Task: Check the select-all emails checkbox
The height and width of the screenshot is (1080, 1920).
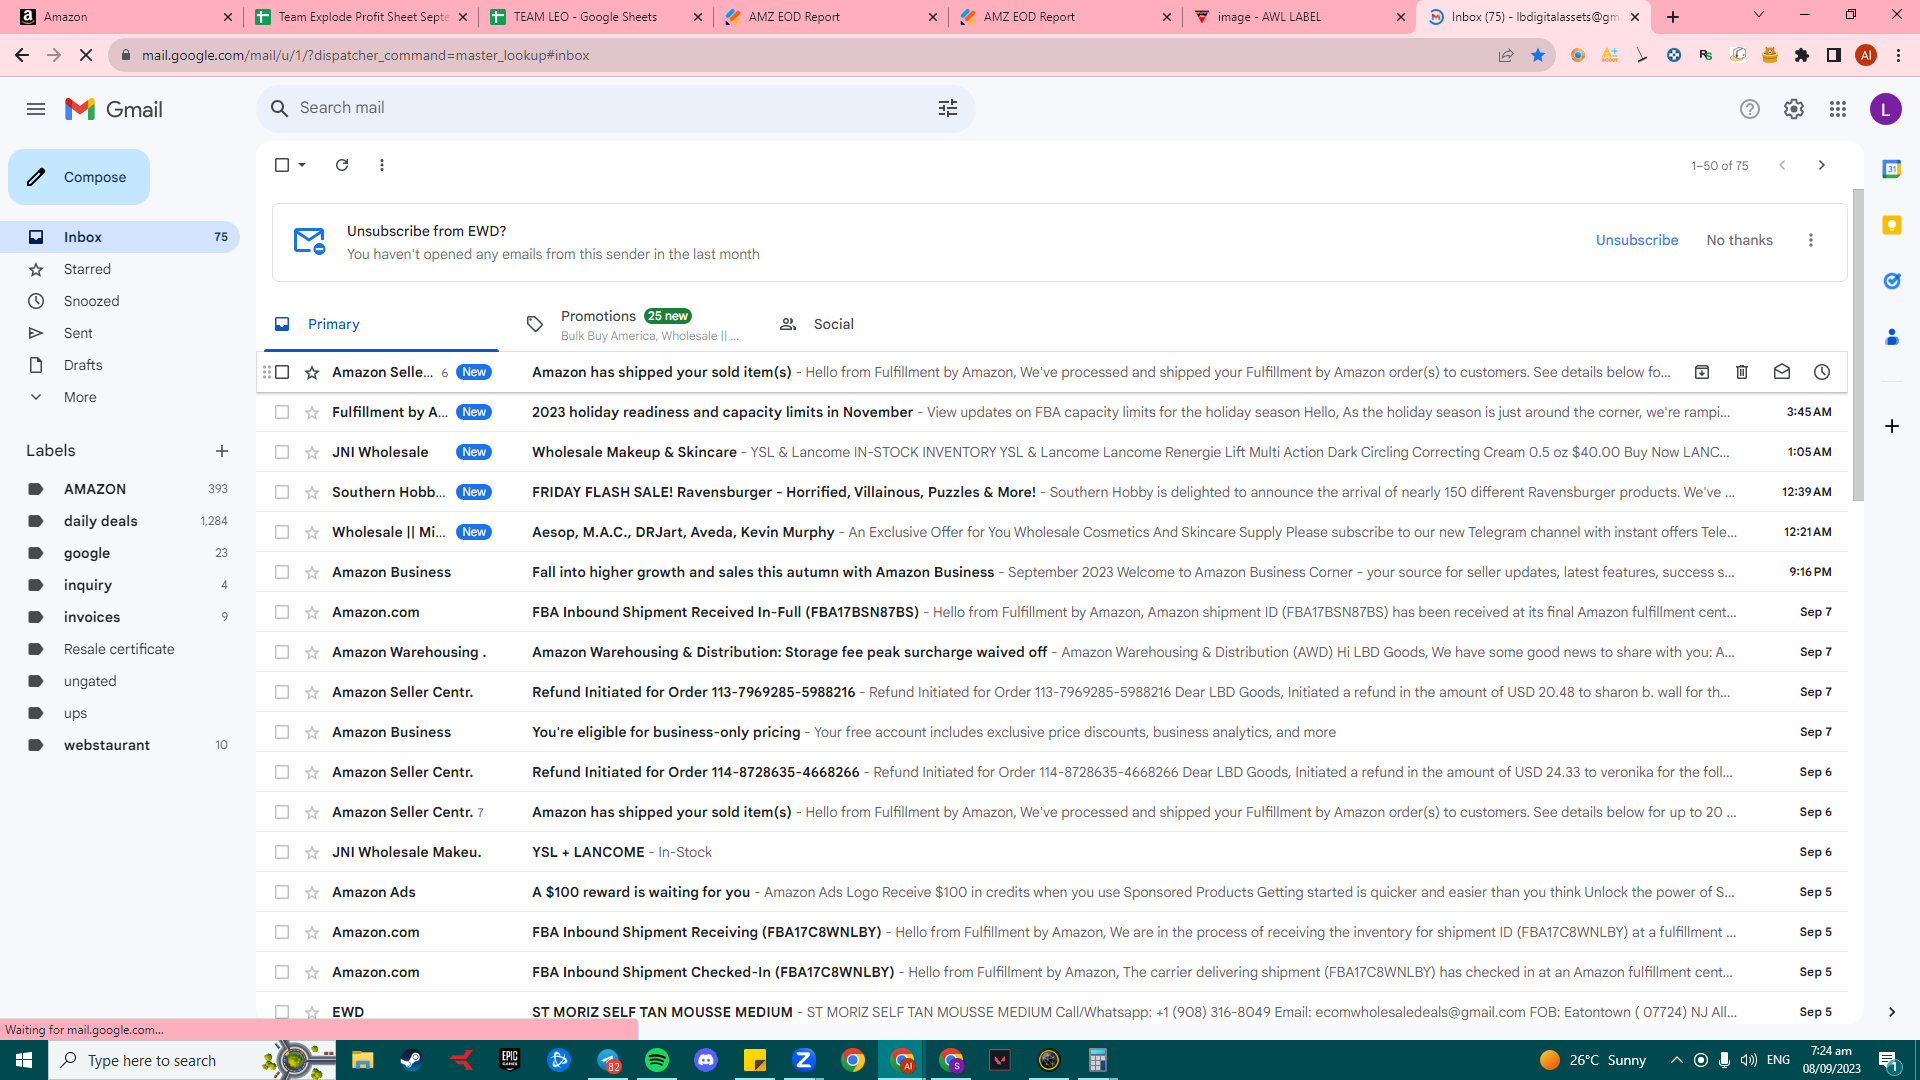Action: coord(282,165)
